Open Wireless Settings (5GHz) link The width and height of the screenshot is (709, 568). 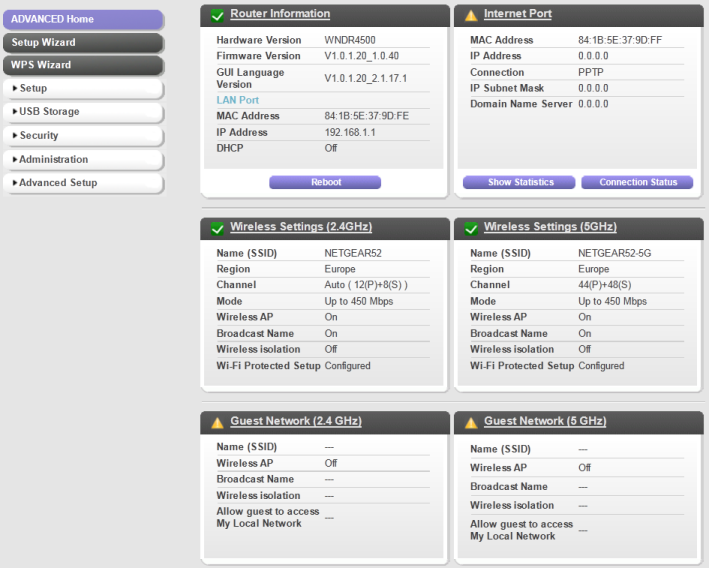pyautogui.click(x=550, y=227)
